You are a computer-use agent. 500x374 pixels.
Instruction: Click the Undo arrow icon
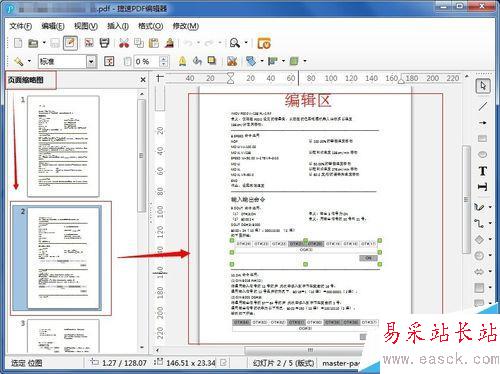[x=188, y=43]
